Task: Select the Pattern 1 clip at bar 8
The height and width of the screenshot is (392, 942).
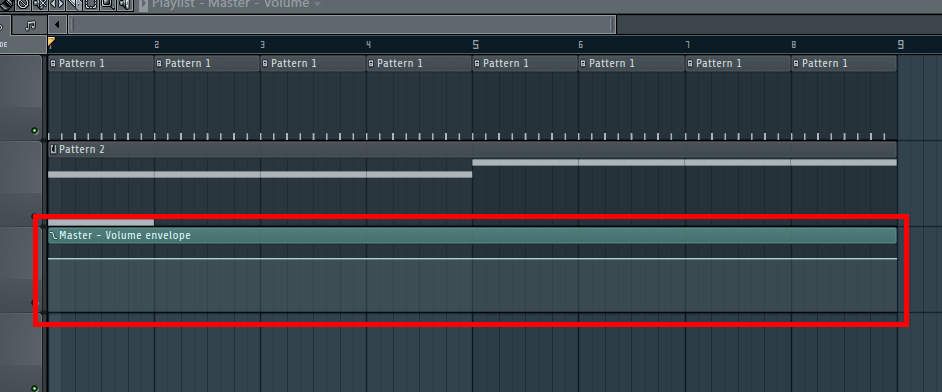Action: tap(844, 63)
